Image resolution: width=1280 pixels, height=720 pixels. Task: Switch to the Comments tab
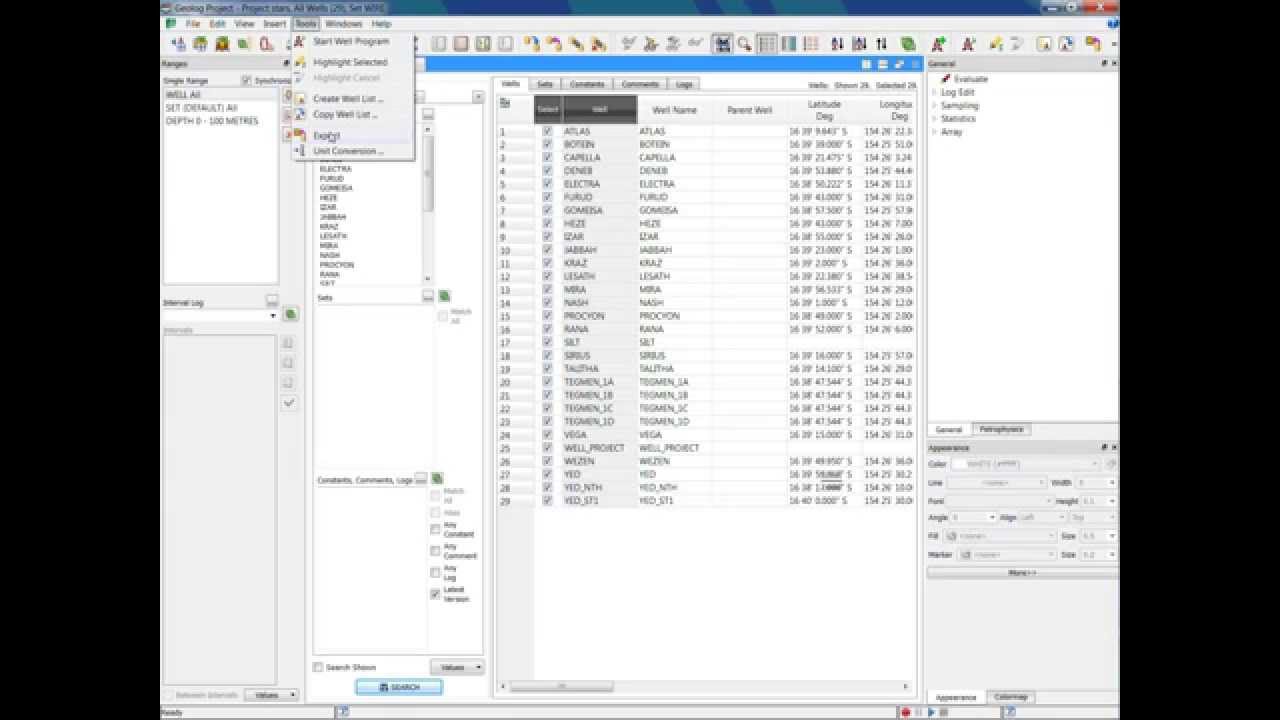point(640,85)
